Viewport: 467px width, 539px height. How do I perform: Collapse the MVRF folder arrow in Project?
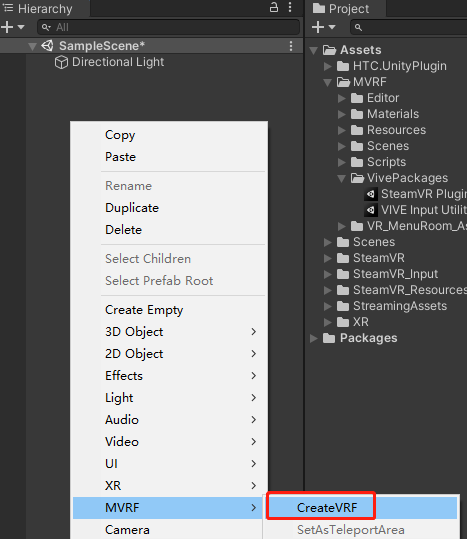point(327,82)
